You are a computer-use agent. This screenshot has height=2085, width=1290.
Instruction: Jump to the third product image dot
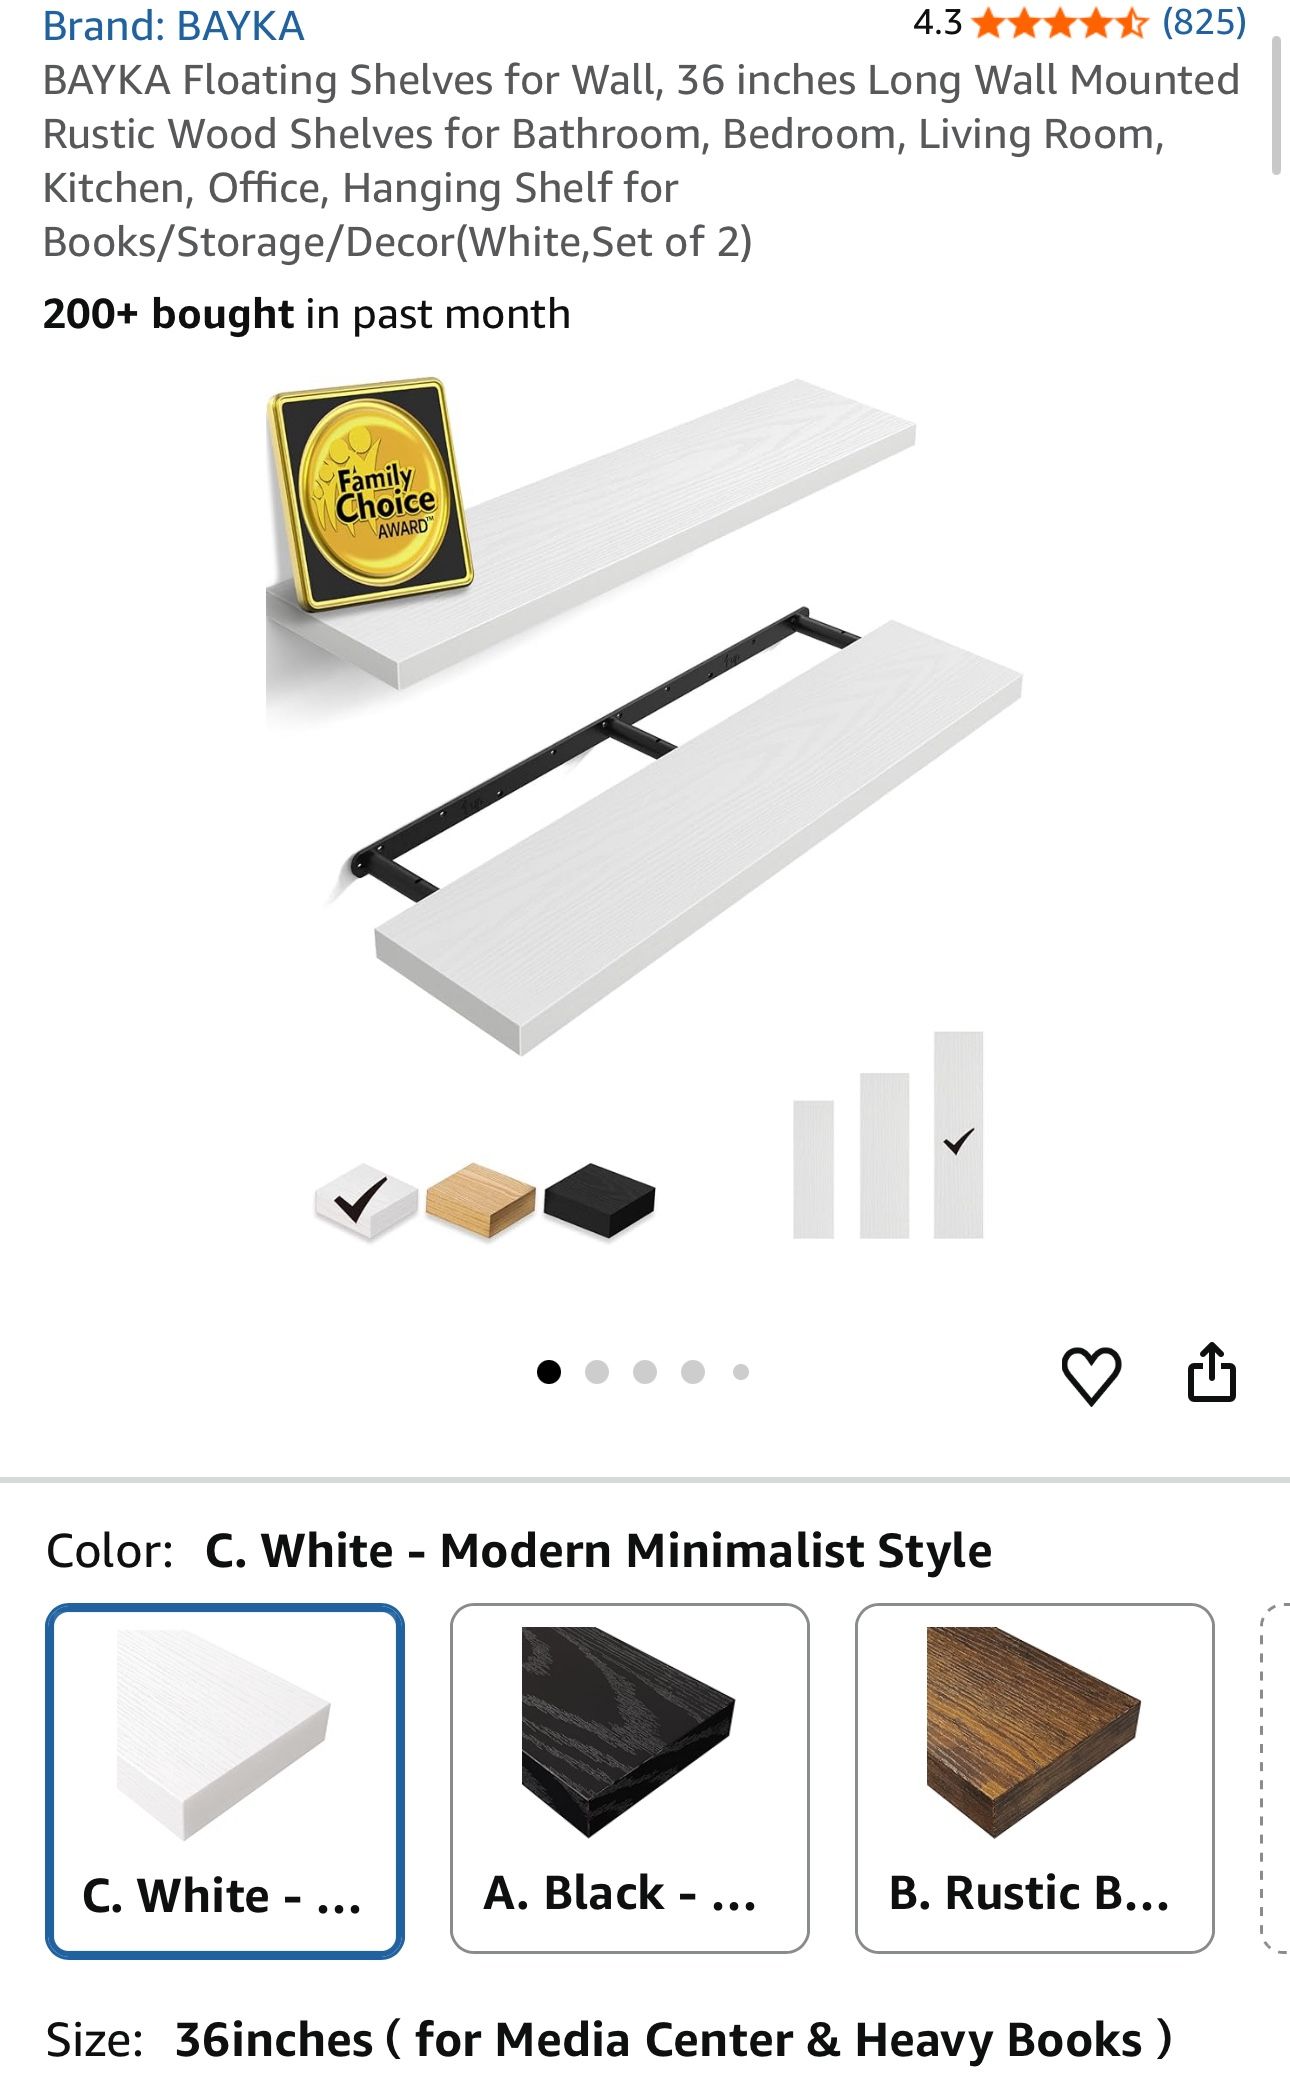pos(645,1372)
